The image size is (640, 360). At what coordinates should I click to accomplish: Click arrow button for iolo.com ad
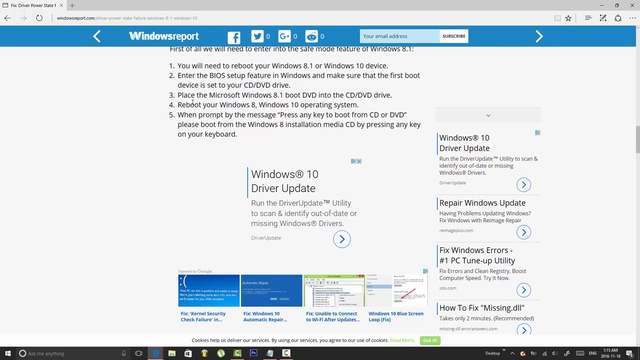click(x=524, y=290)
